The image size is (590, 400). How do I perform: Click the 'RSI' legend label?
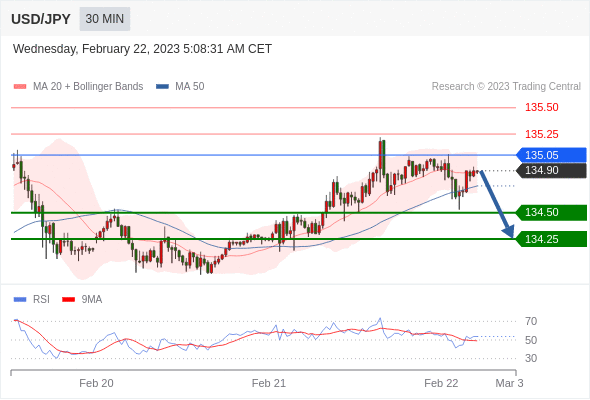coord(41,300)
